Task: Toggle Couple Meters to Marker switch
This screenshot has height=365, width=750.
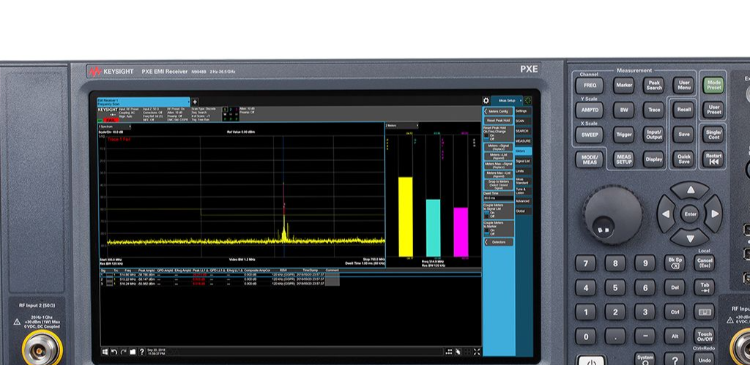Action: (487, 231)
